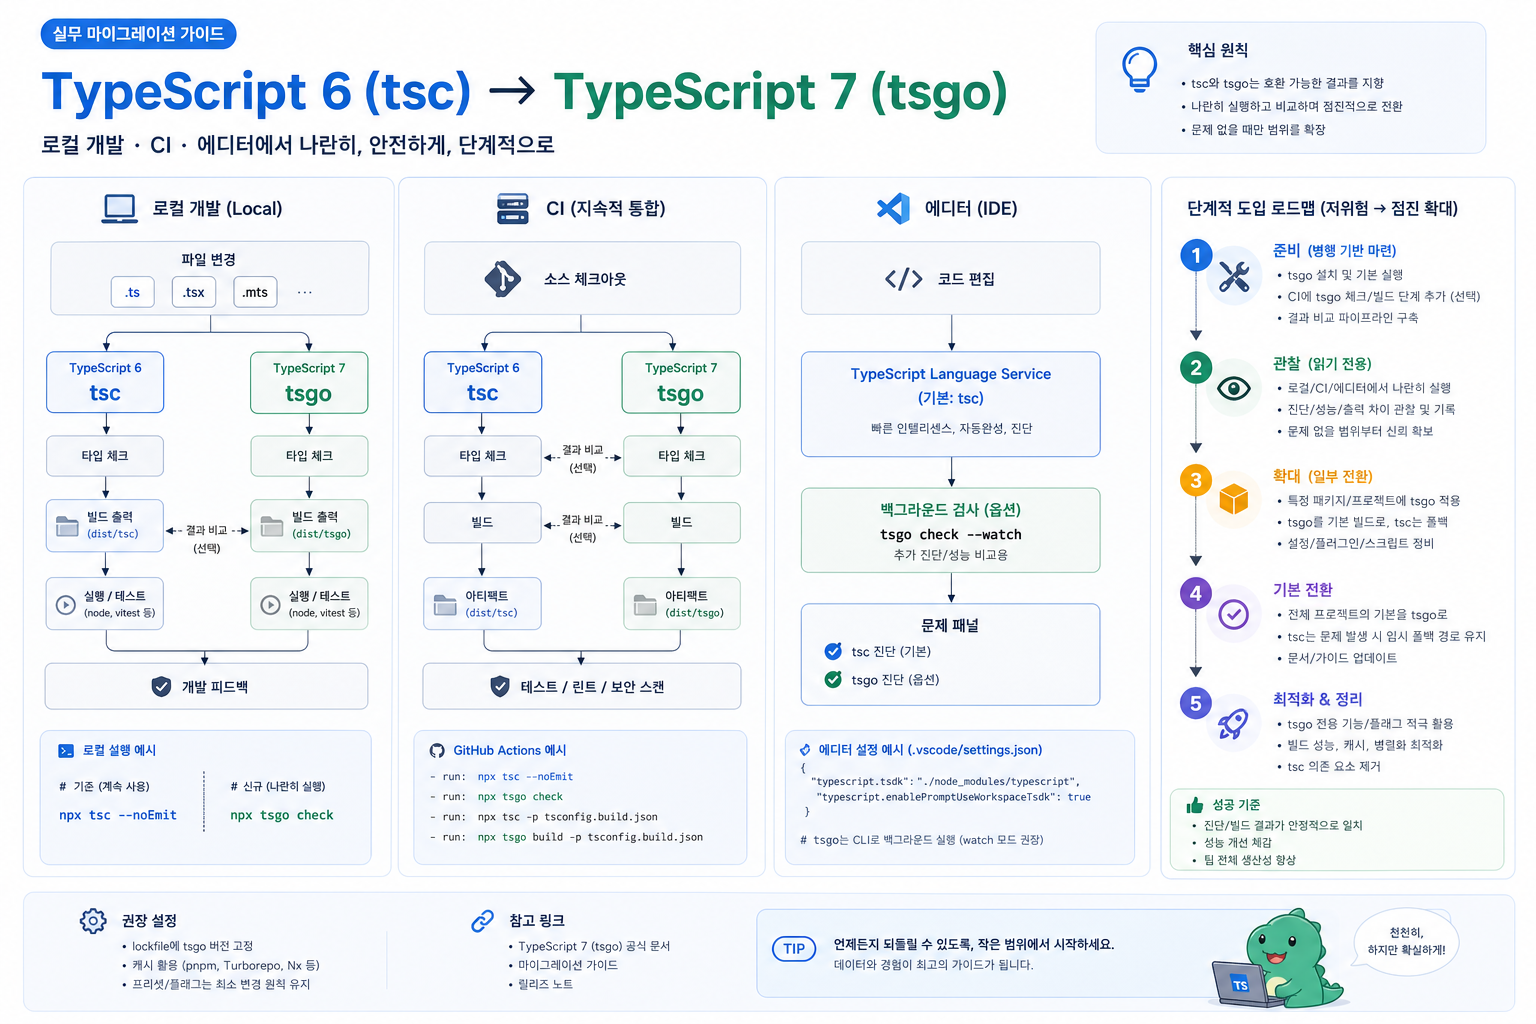Screen dimensions: 1536x1024
Task: Click the play icon under the Local tsgo column
Action: 270,604
